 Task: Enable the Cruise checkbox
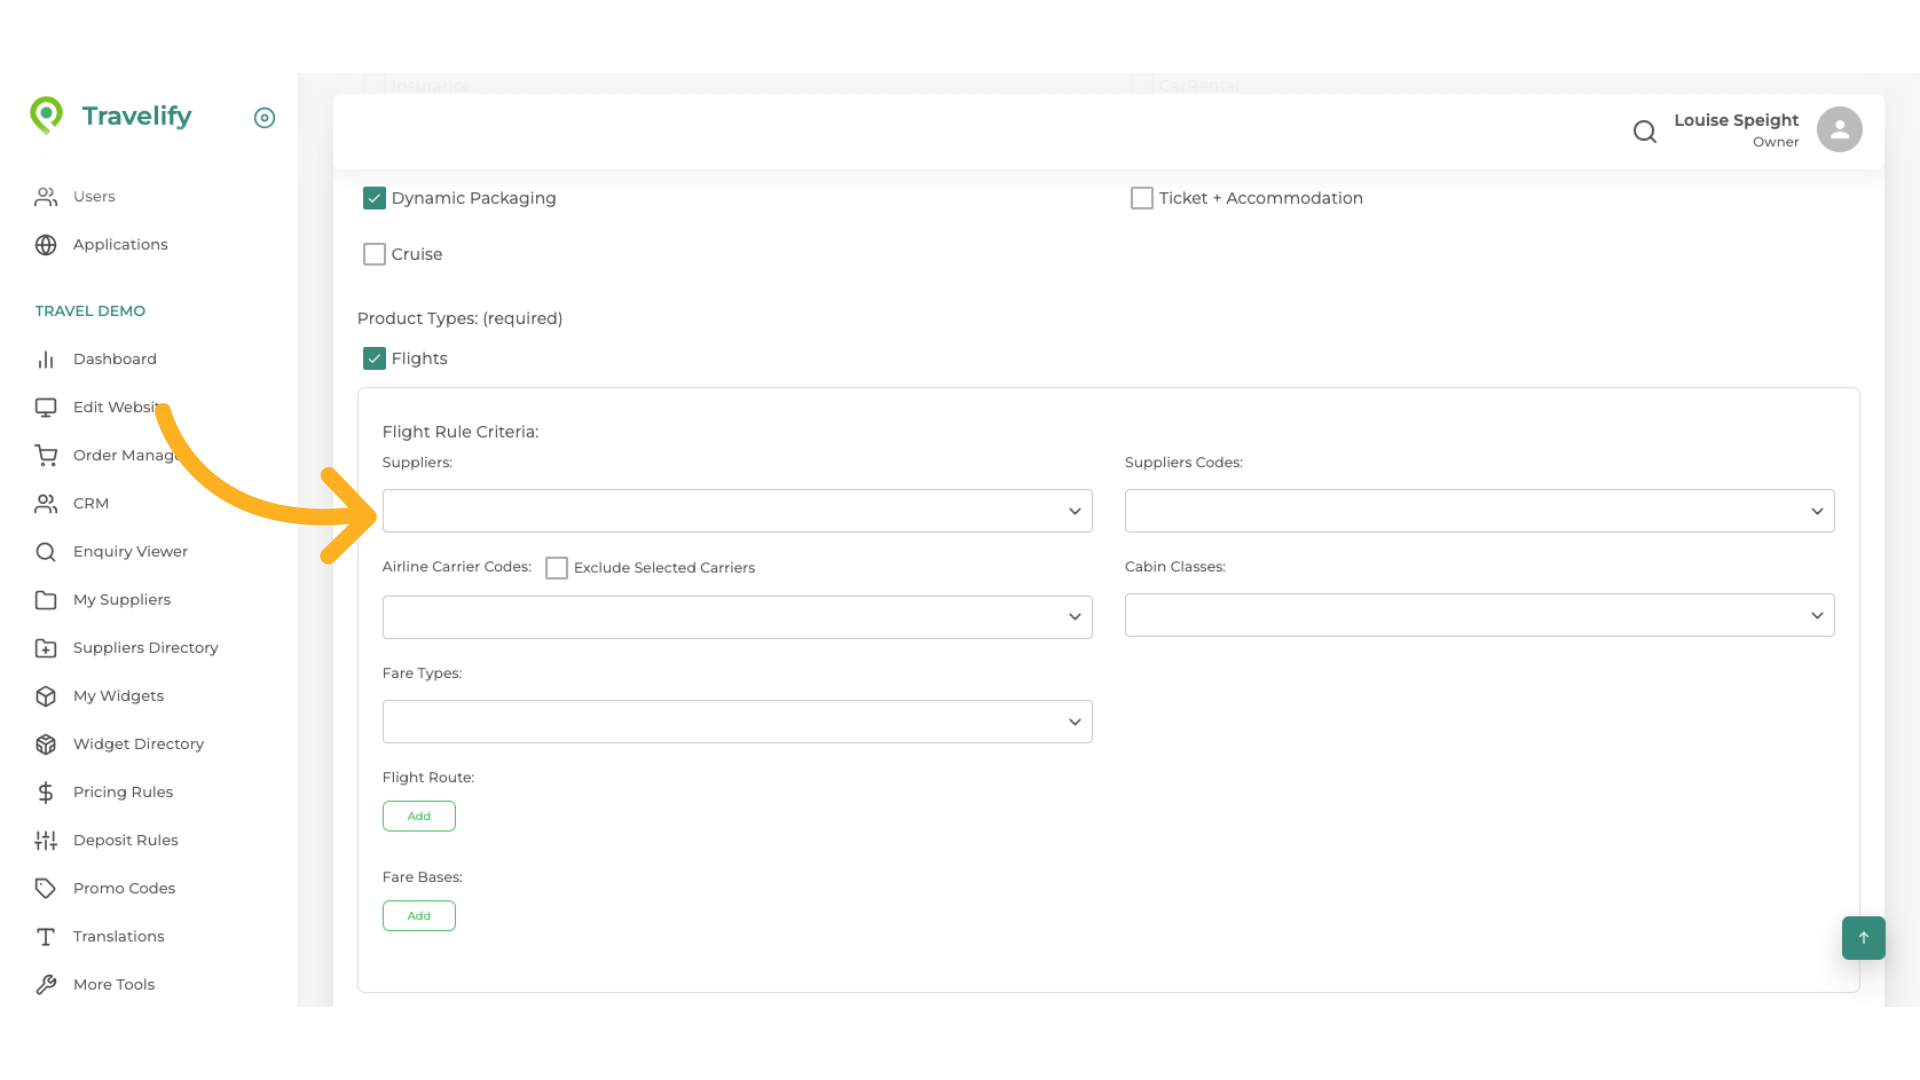(374, 254)
